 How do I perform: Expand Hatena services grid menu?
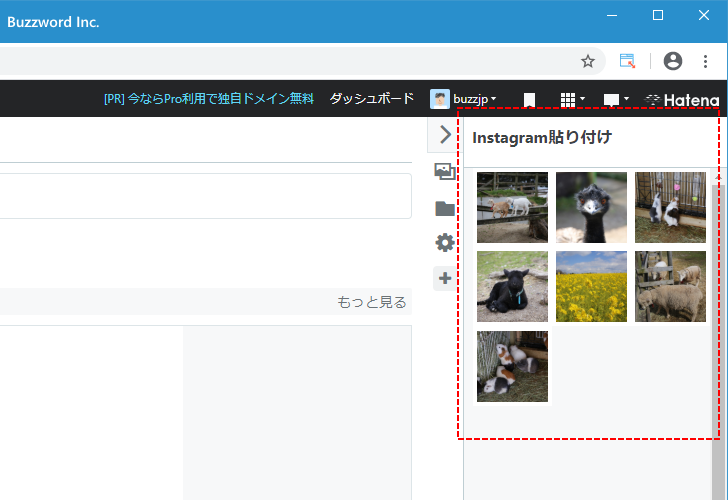(x=572, y=99)
